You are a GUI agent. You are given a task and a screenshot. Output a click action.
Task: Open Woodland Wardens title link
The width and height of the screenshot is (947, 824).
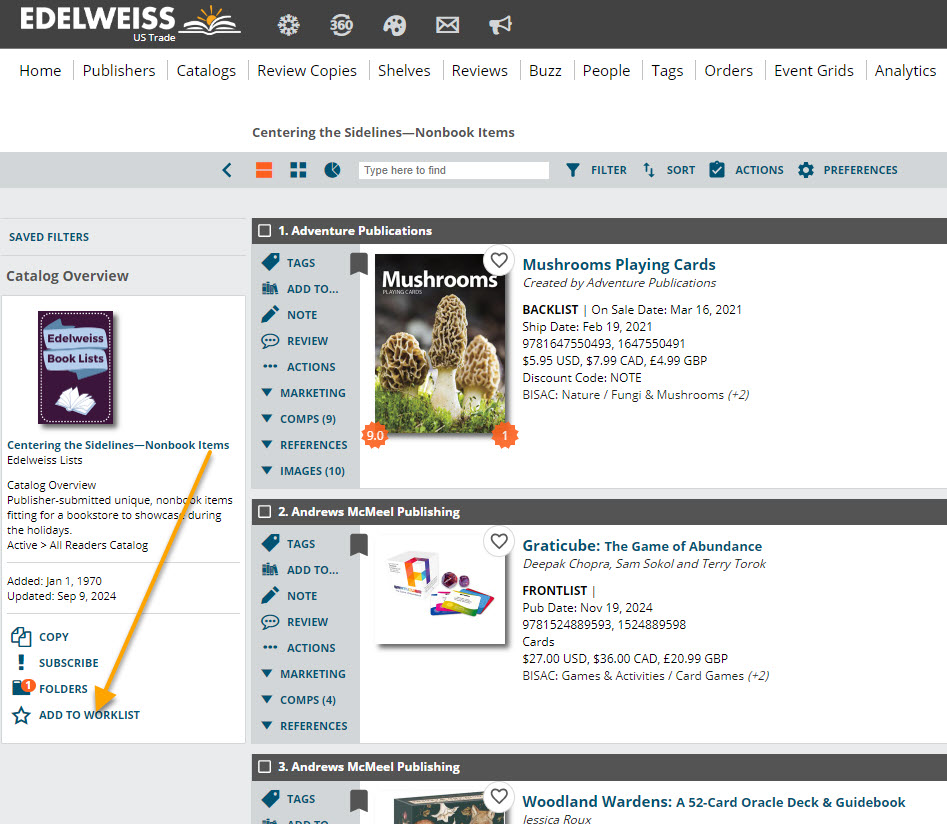click(714, 802)
